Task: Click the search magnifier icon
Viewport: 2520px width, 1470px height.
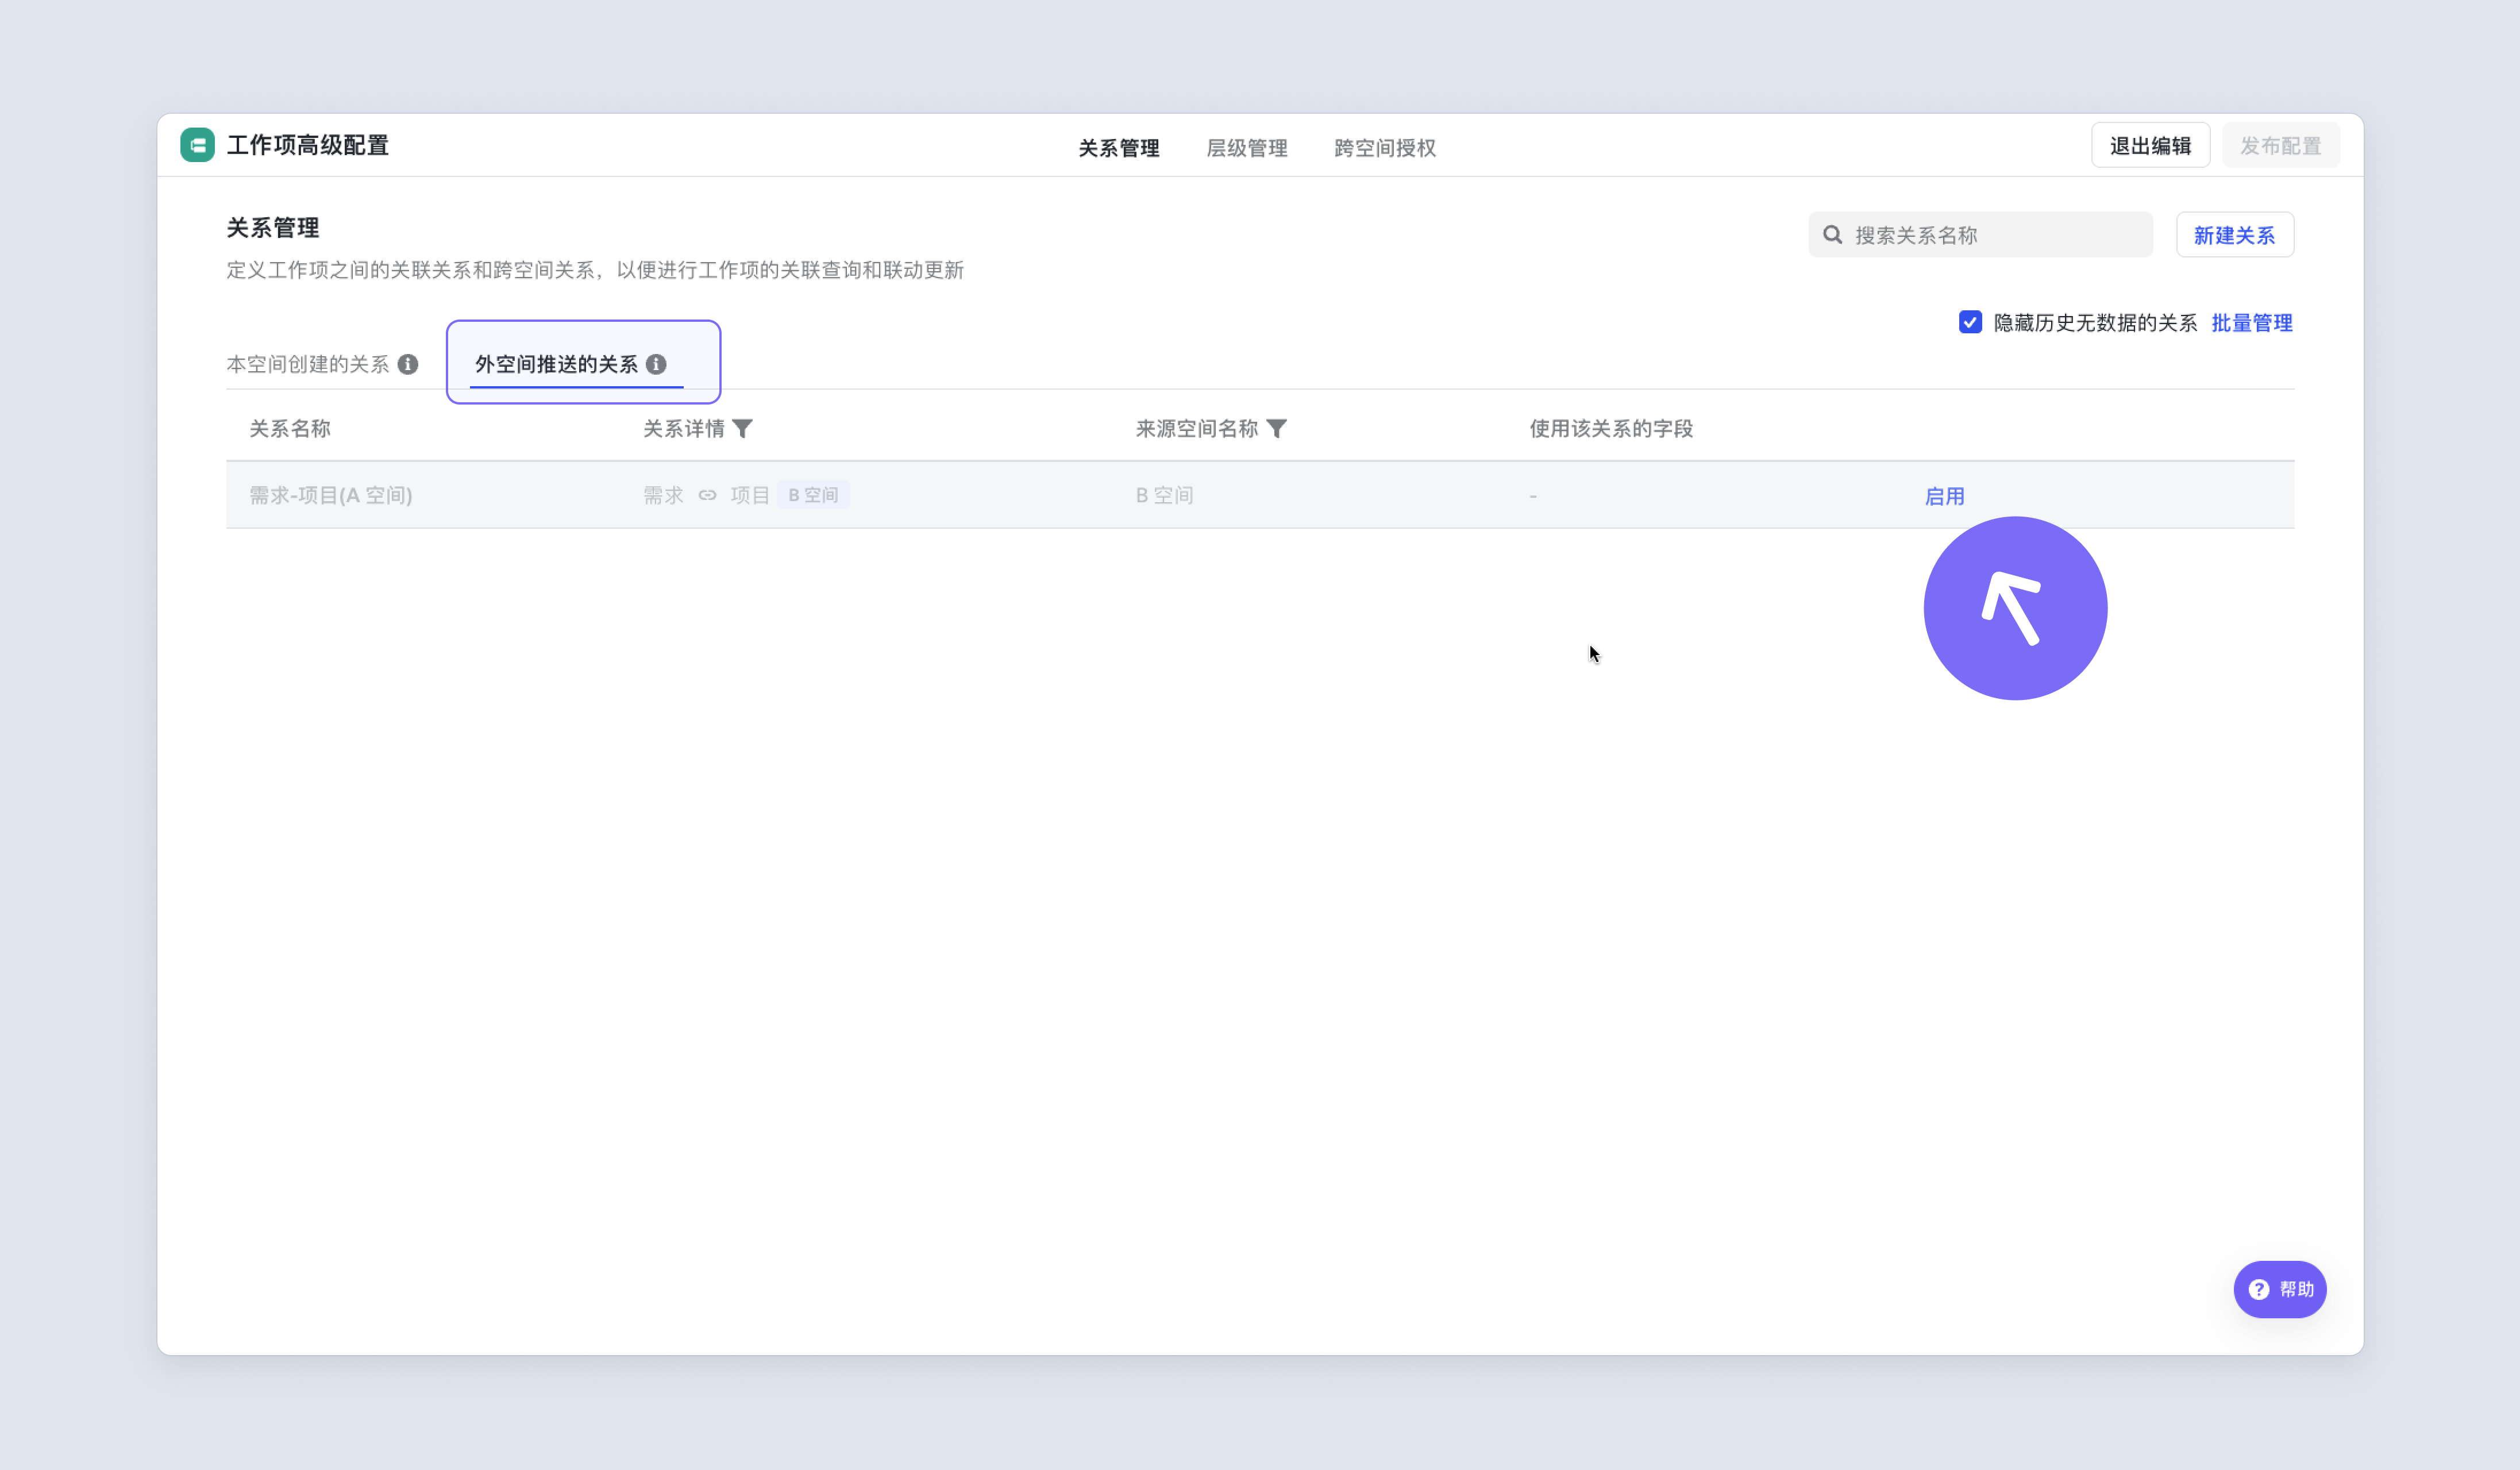Action: click(1832, 234)
